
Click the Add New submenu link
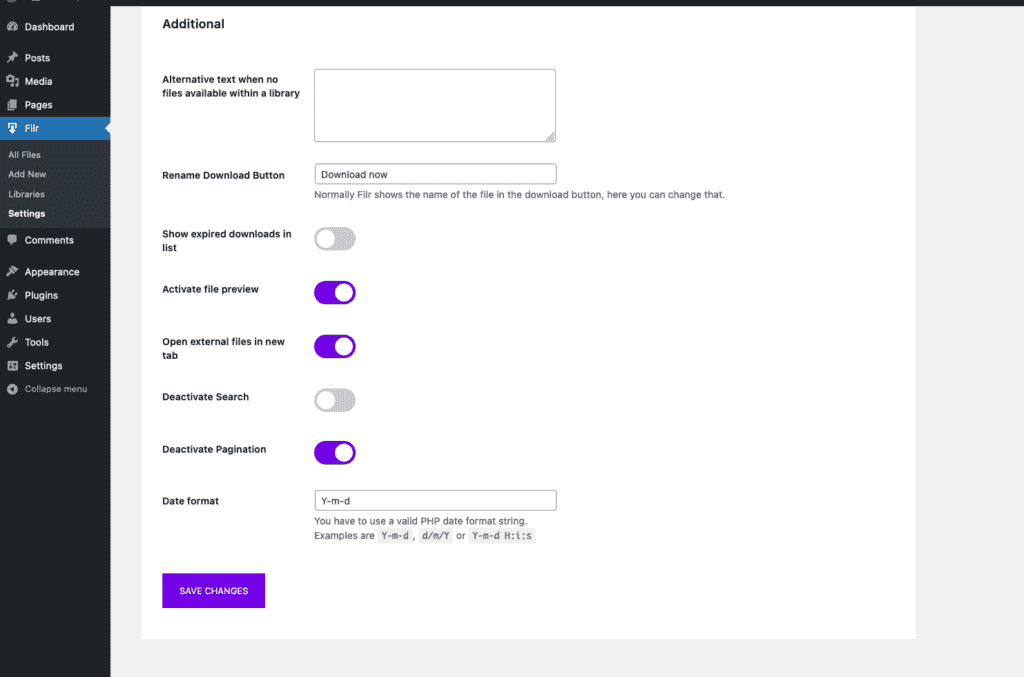pyautogui.click(x=28, y=174)
